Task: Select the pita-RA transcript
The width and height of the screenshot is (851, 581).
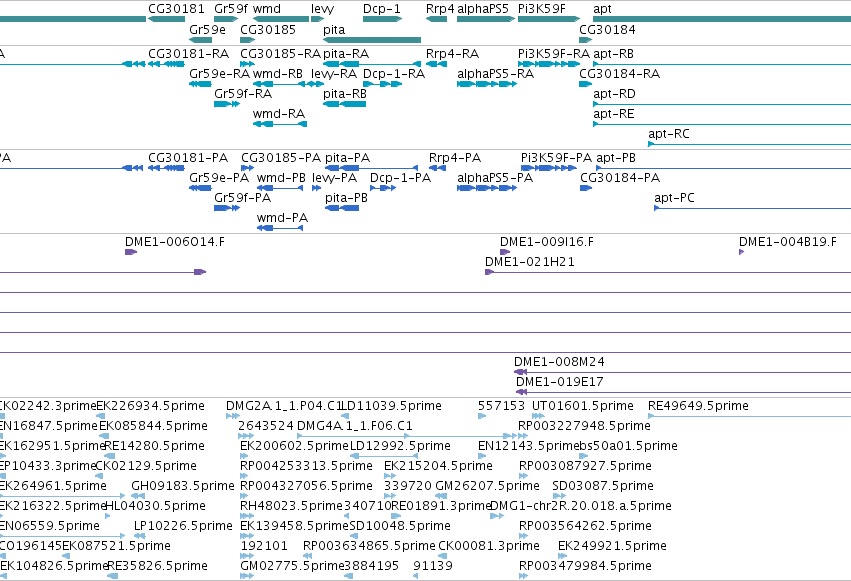Action: coord(372,64)
